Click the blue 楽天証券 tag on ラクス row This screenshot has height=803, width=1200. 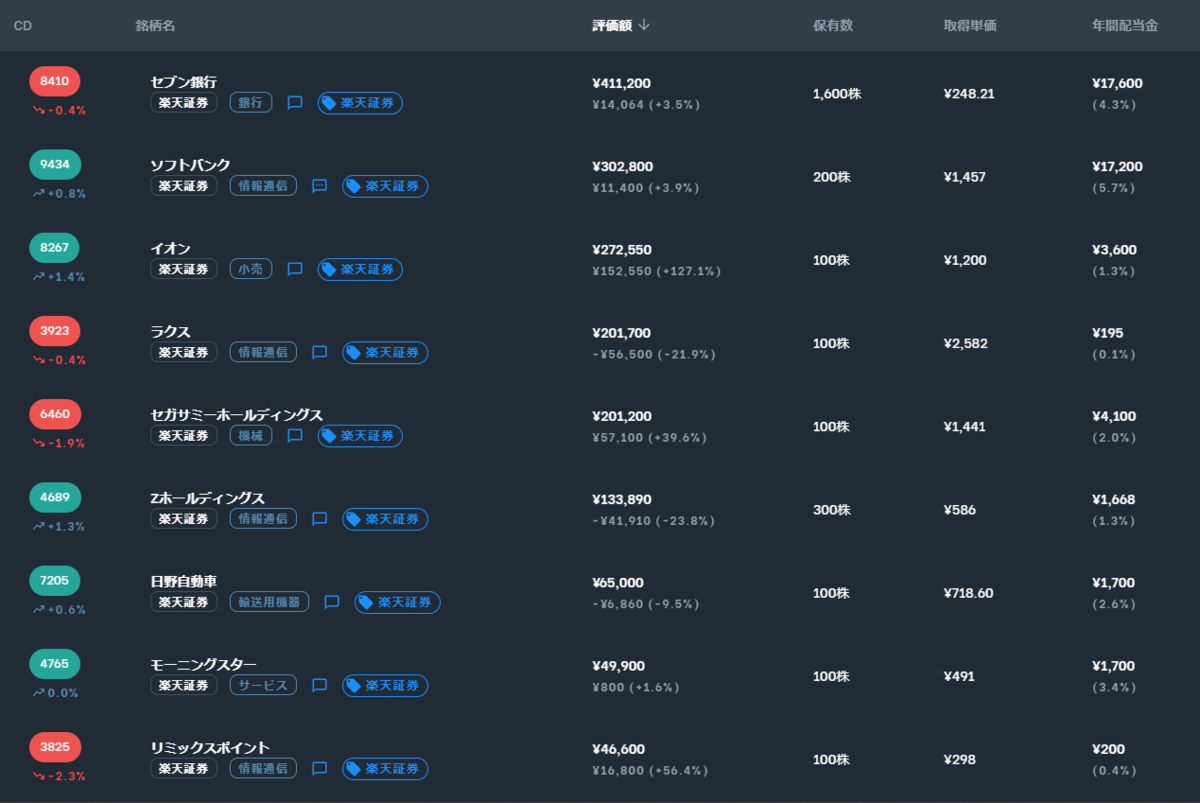(x=385, y=352)
